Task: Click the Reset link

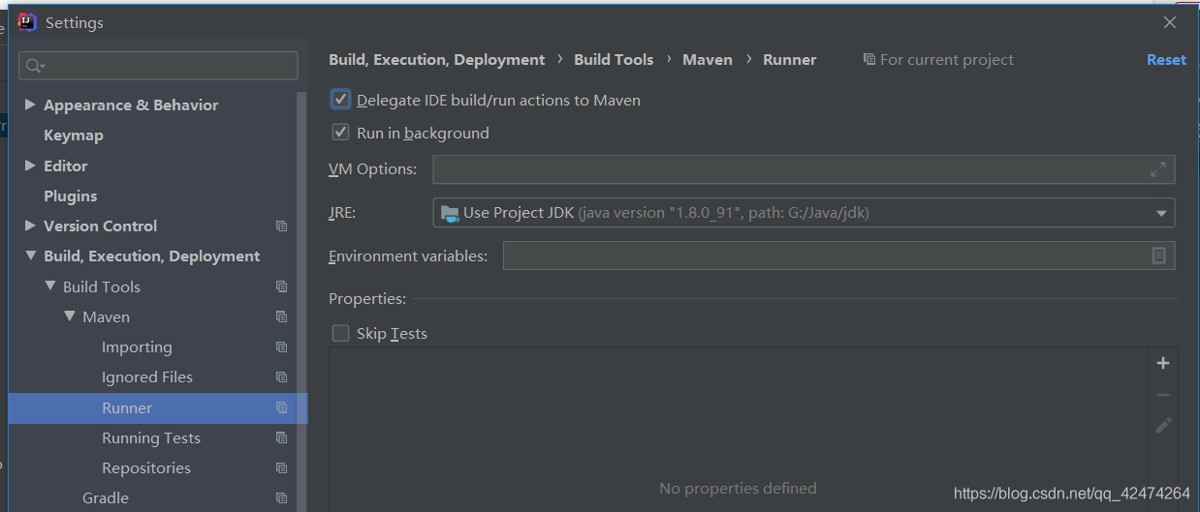Action: [x=1166, y=60]
